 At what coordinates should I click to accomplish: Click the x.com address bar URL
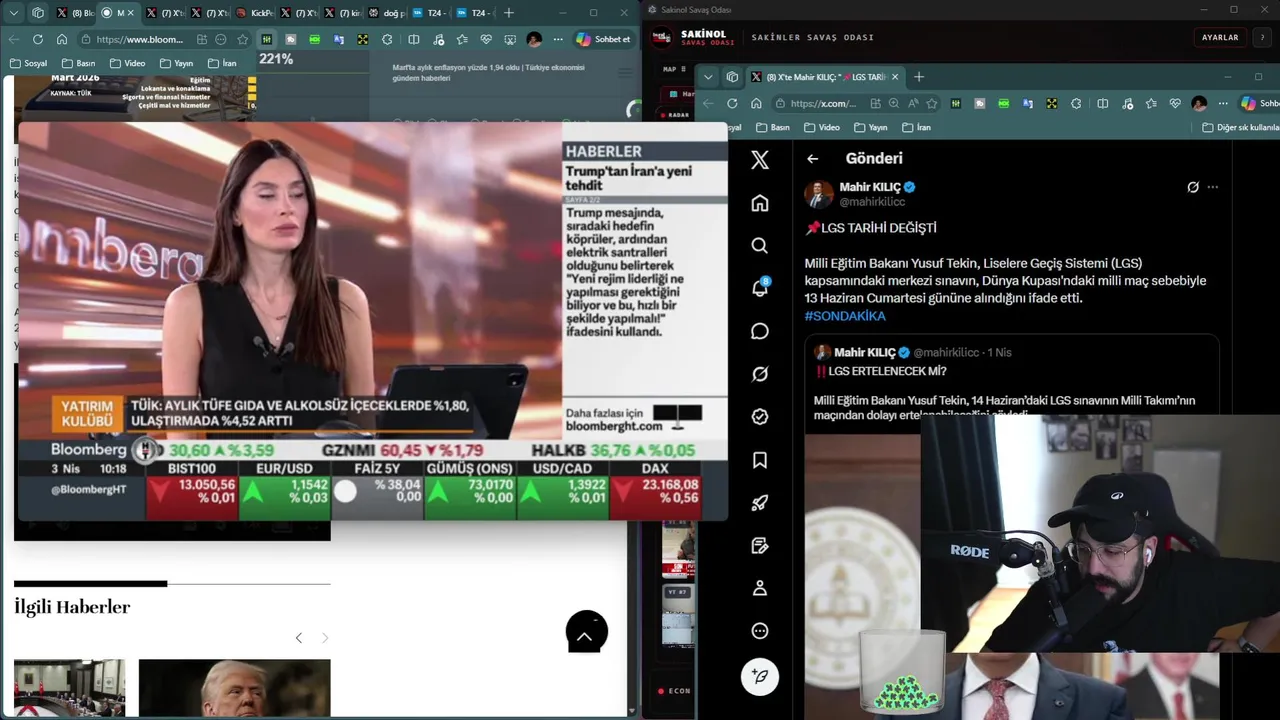(823, 103)
